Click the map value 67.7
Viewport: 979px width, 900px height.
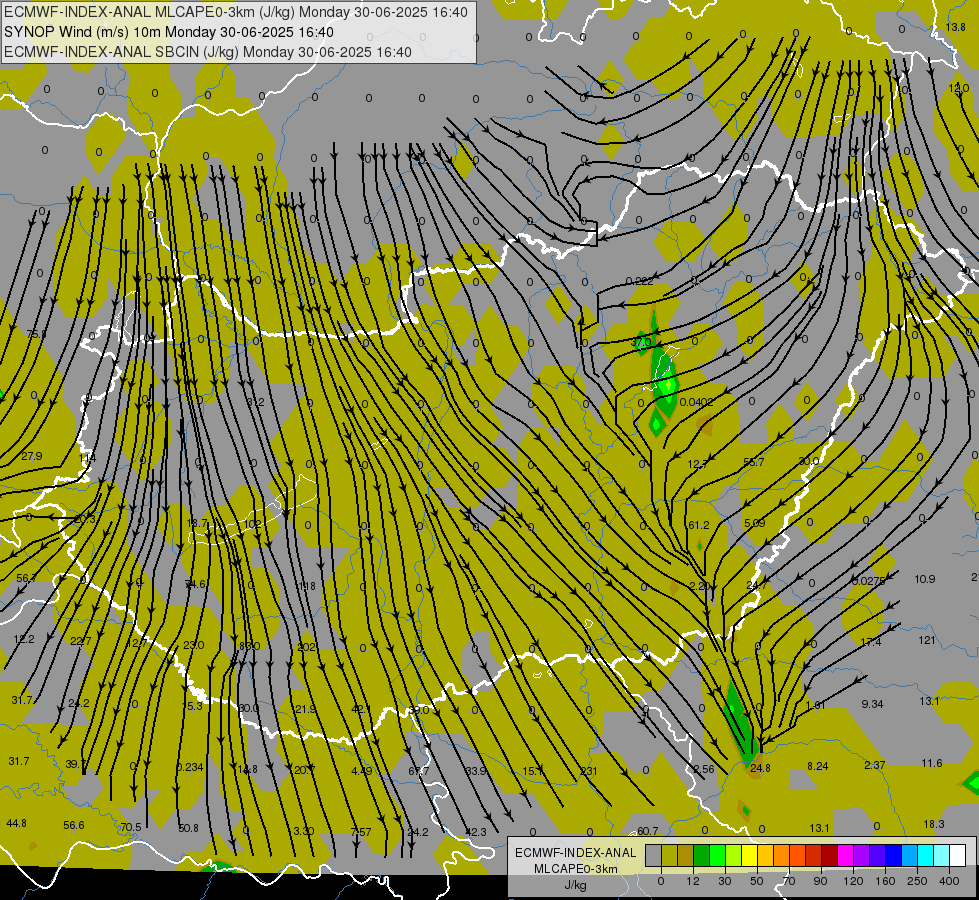419,771
